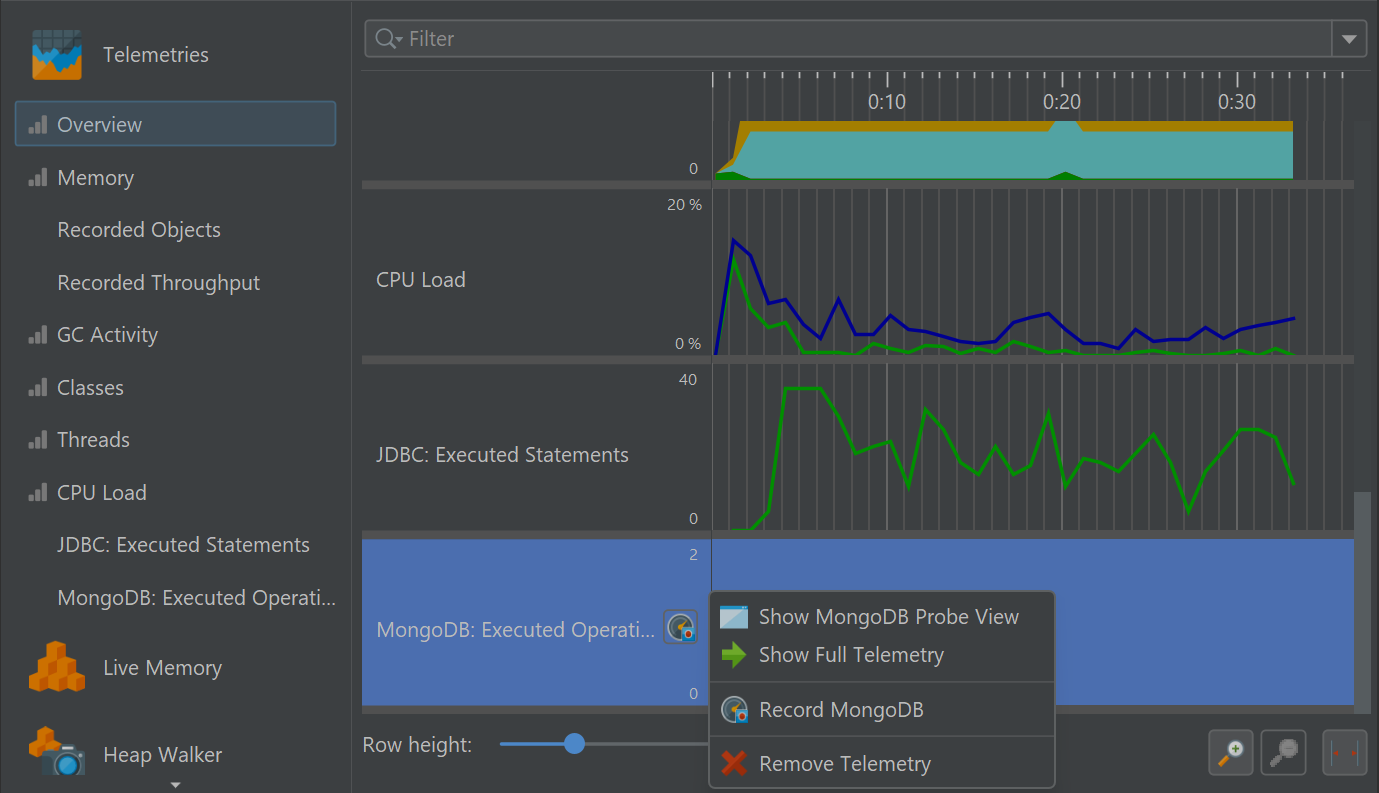Screen dimensions: 1379x793
Task: Click the MongoDB record probe icon in the row
Action: [x=681, y=628]
